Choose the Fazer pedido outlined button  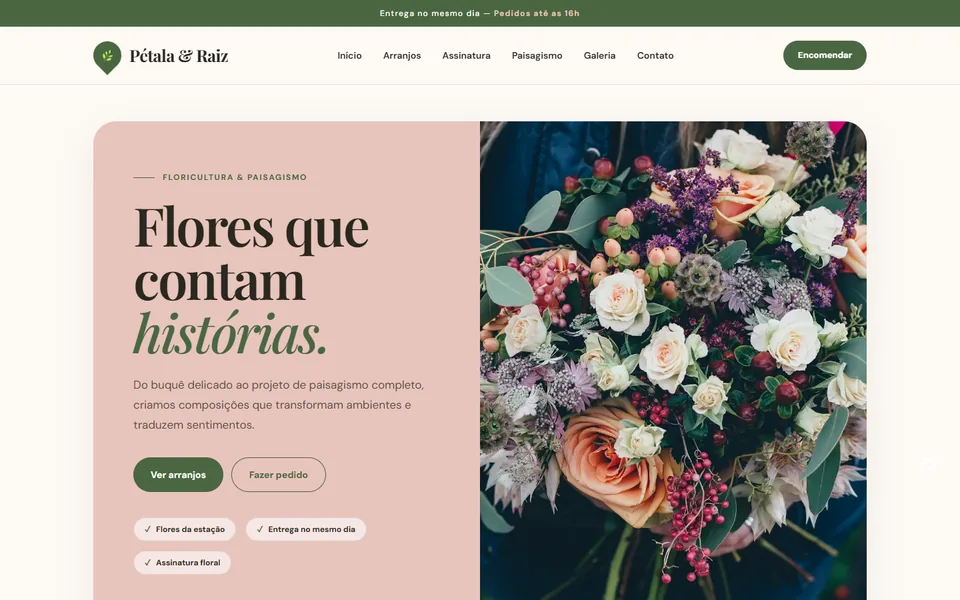click(x=279, y=474)
